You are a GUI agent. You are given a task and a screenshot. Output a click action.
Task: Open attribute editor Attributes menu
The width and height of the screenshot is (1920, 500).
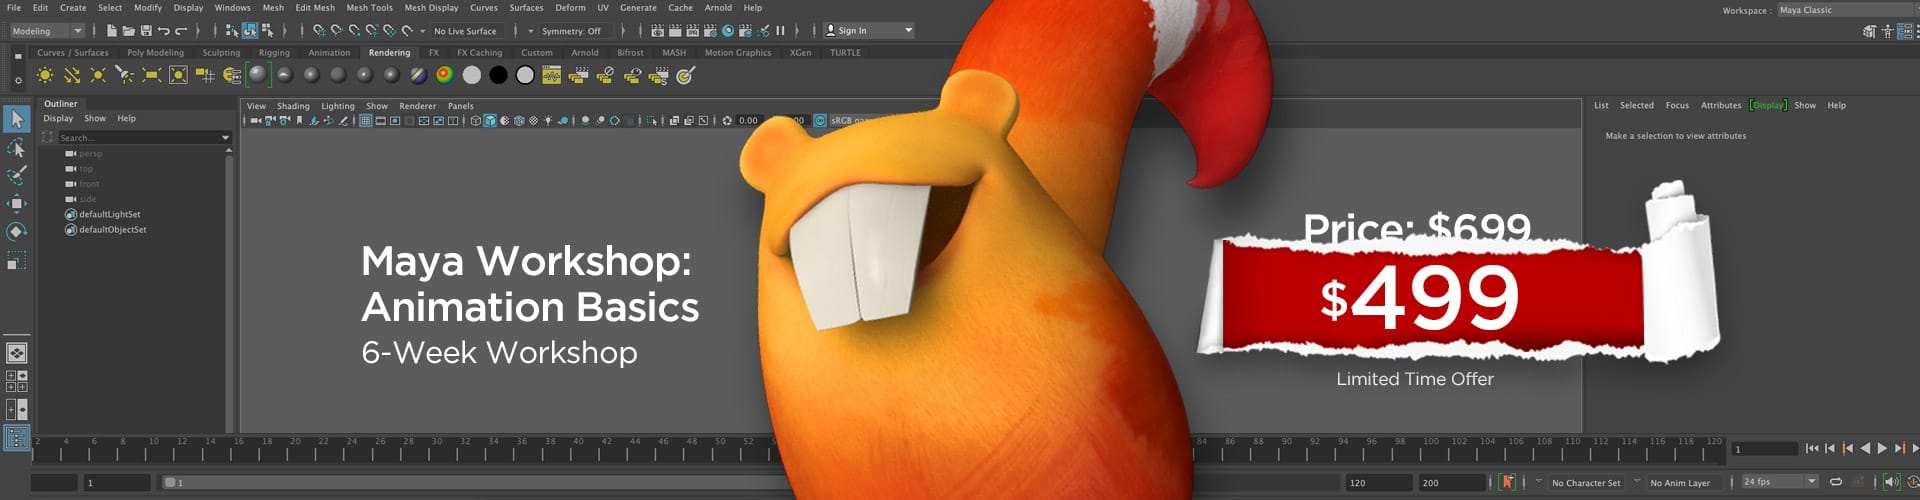pos(1721,105)
